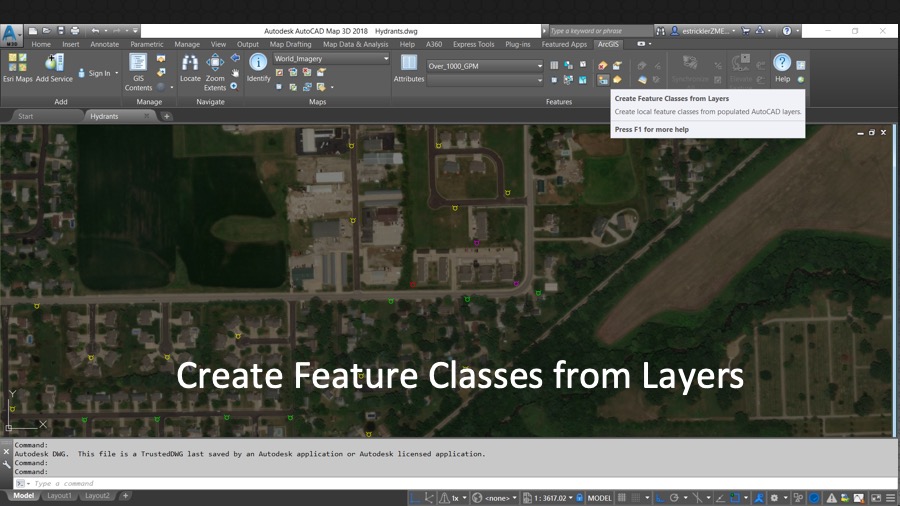Click the QAT Plot printer icon
Viewport: 900px width, 506px height.
pyautogui.click(x=75, y=31)
